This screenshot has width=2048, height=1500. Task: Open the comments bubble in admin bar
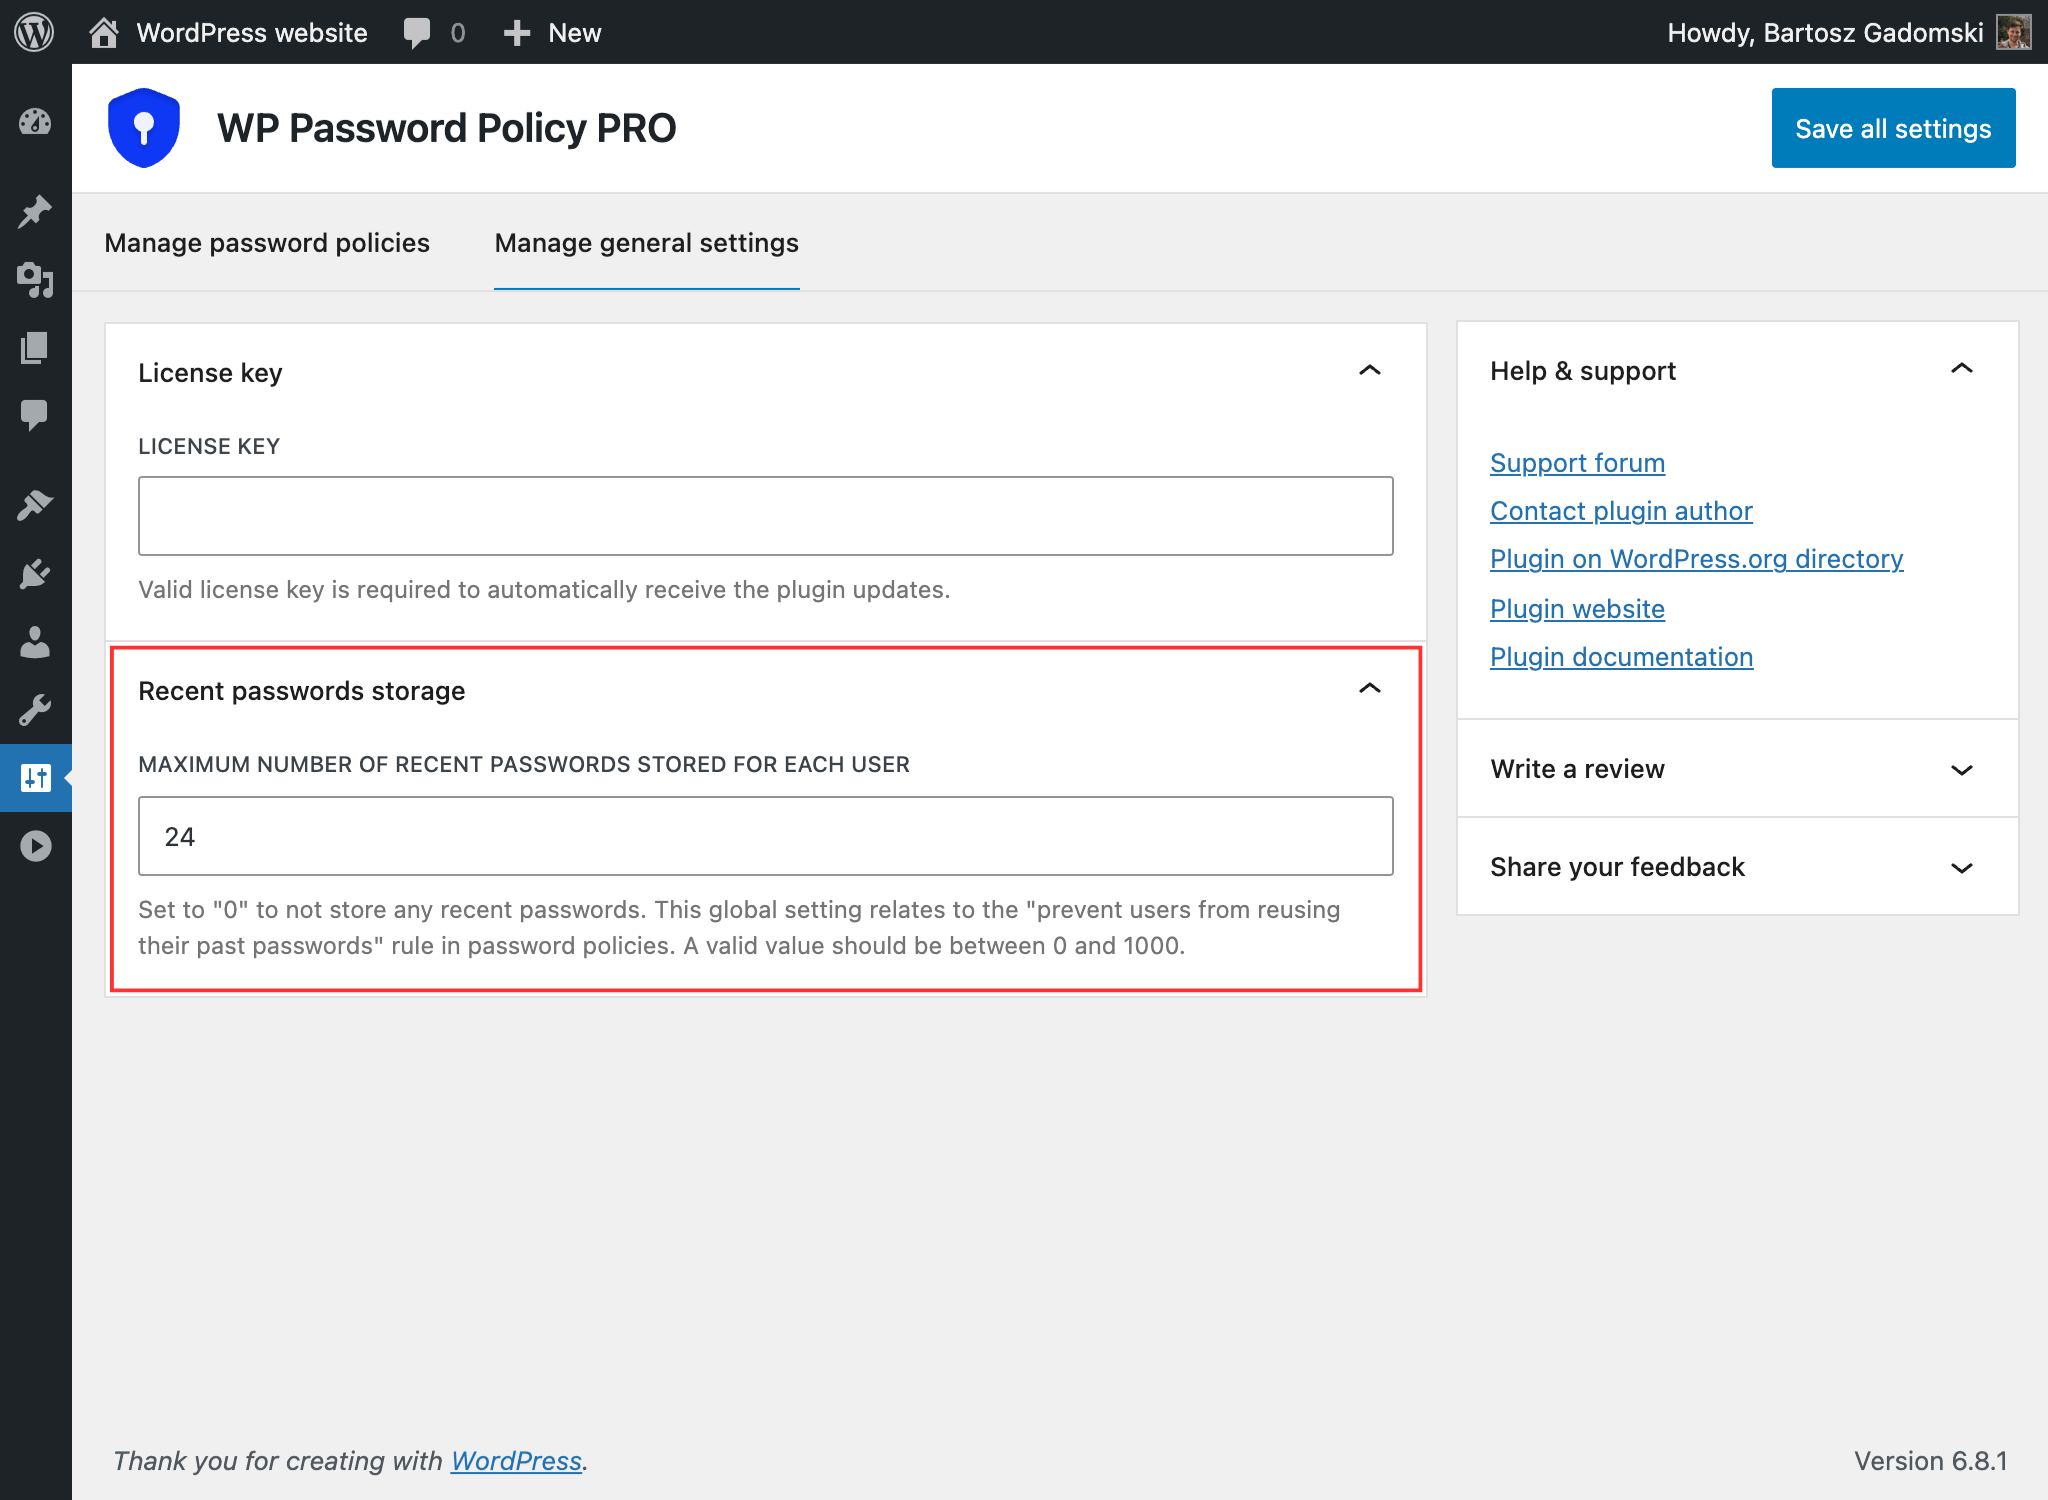pos(417,33)
